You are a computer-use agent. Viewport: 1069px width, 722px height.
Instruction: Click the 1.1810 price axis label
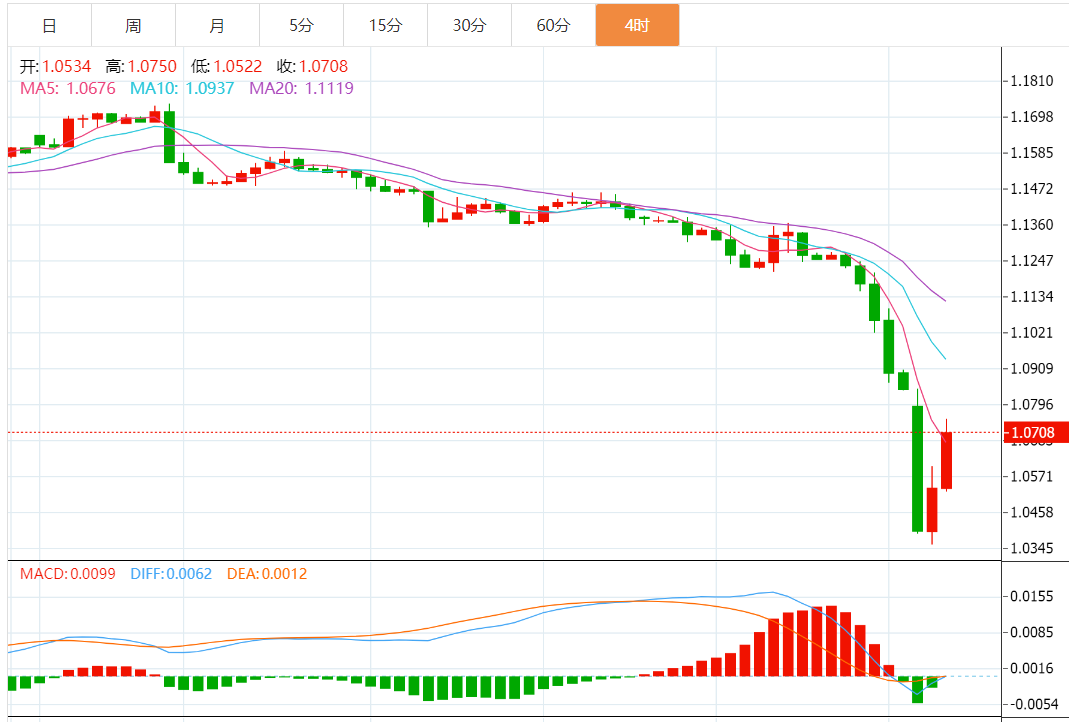tap(1032, 81)
